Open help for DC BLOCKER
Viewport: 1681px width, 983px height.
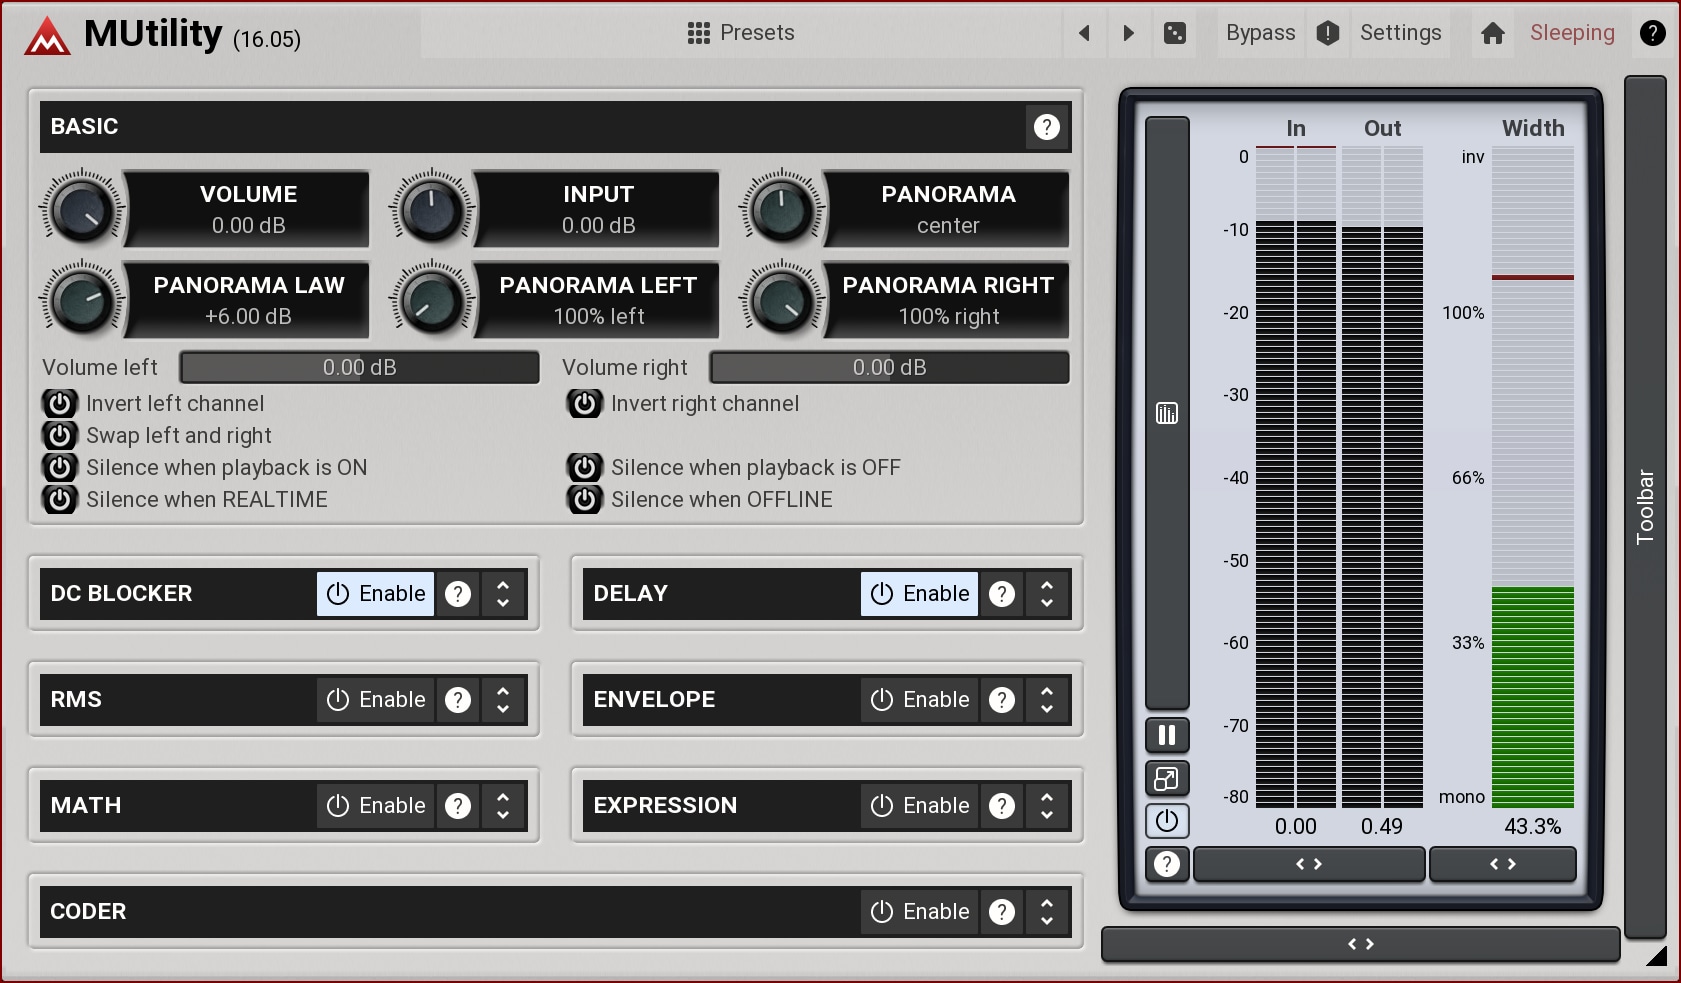(x=458, y=594)
